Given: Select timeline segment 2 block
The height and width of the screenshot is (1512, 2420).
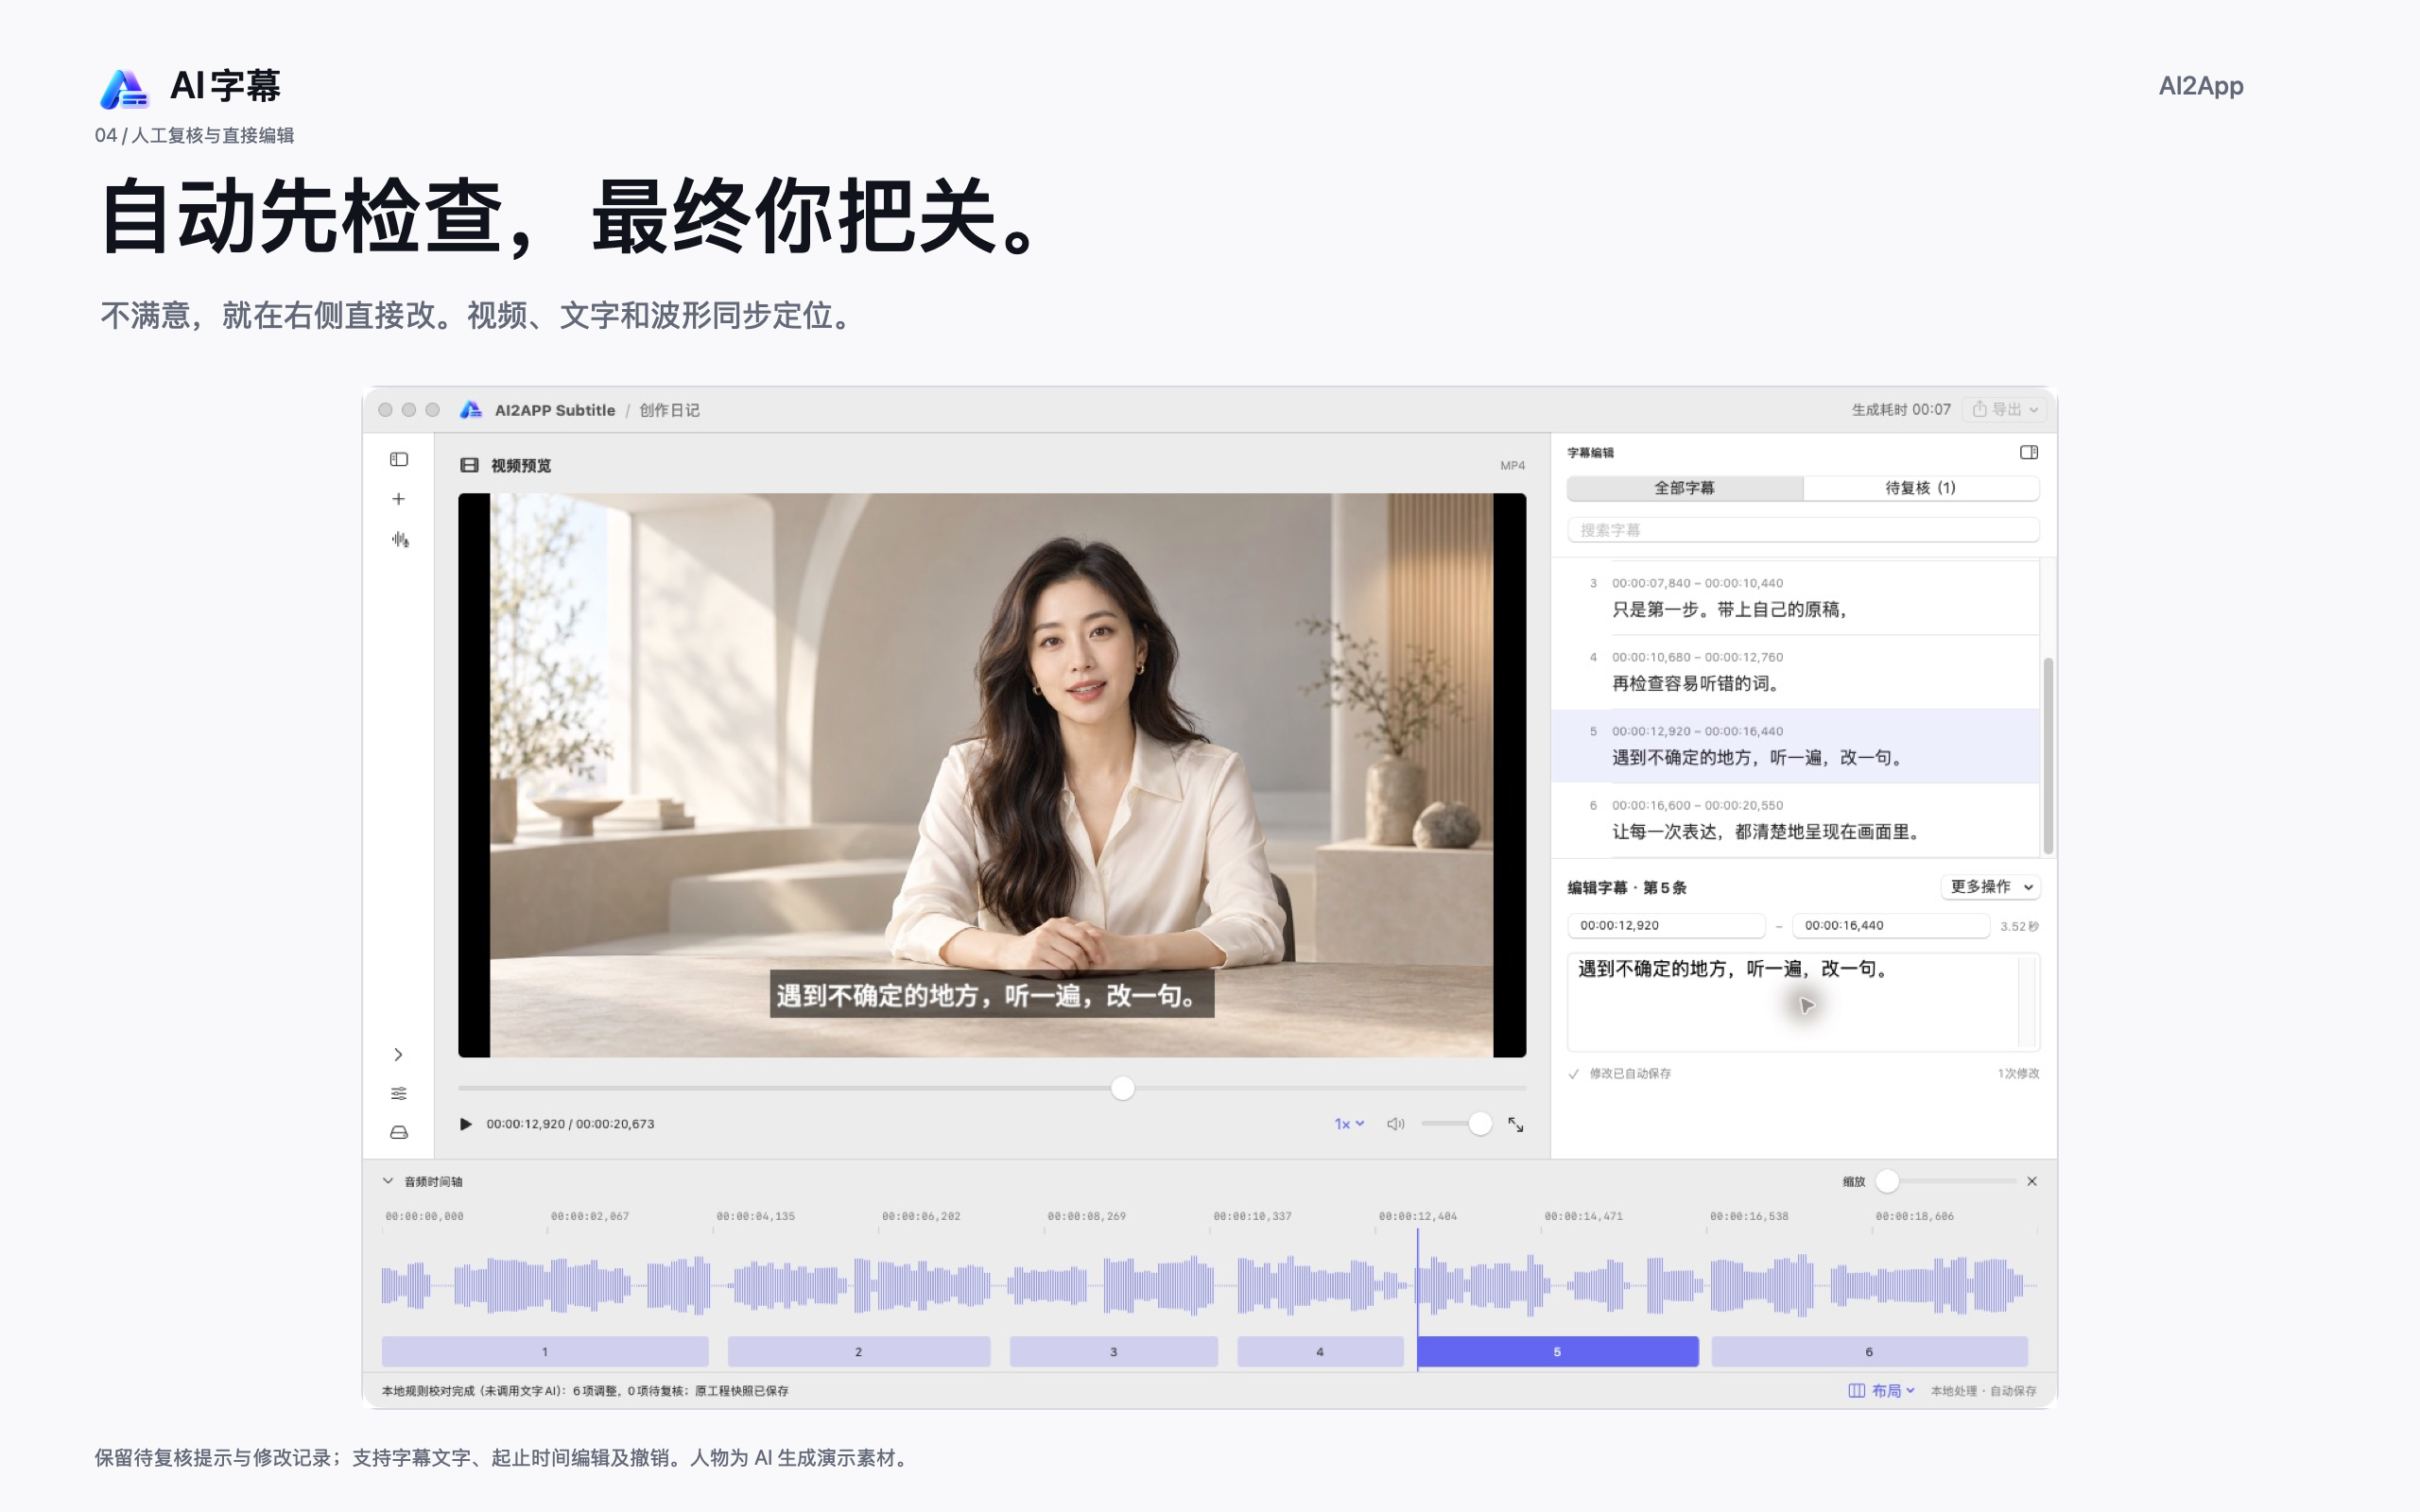Looking at the screenshot, I should 859,1351.
